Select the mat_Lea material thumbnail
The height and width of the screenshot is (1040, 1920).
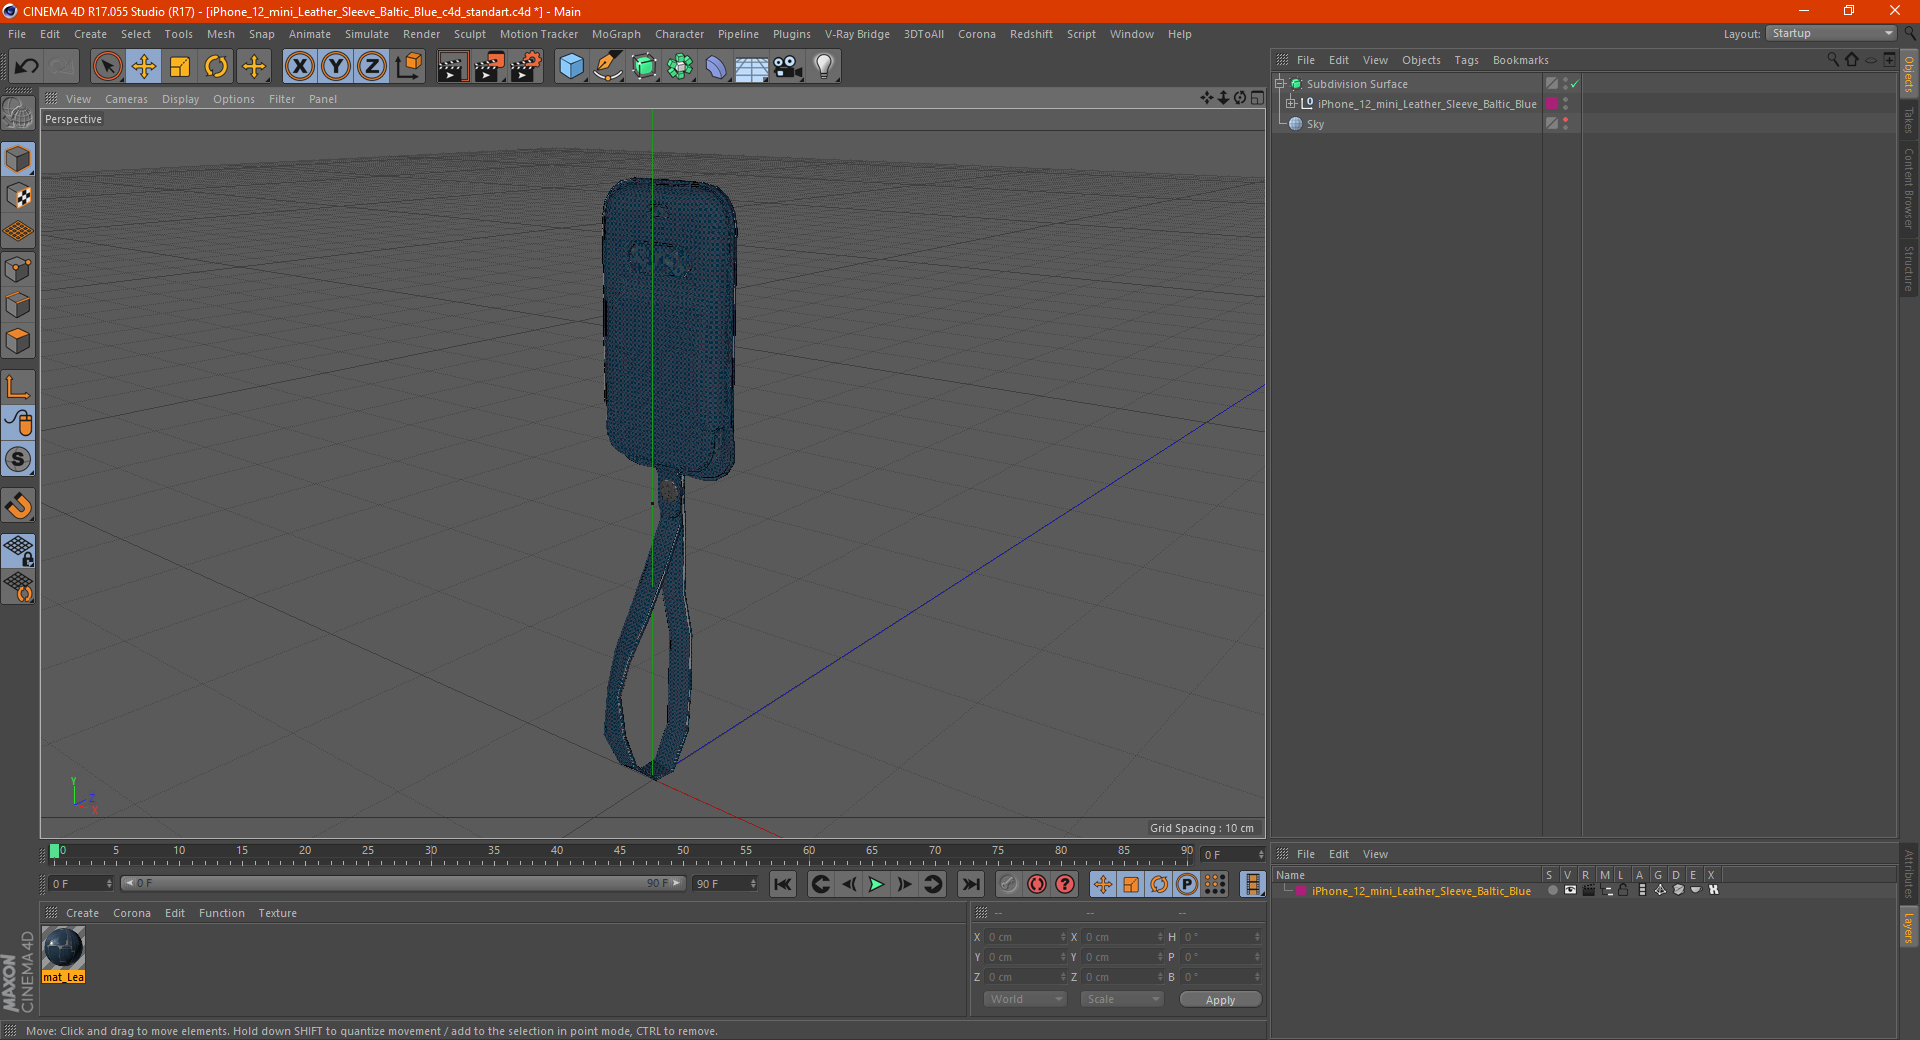[63, 948]
